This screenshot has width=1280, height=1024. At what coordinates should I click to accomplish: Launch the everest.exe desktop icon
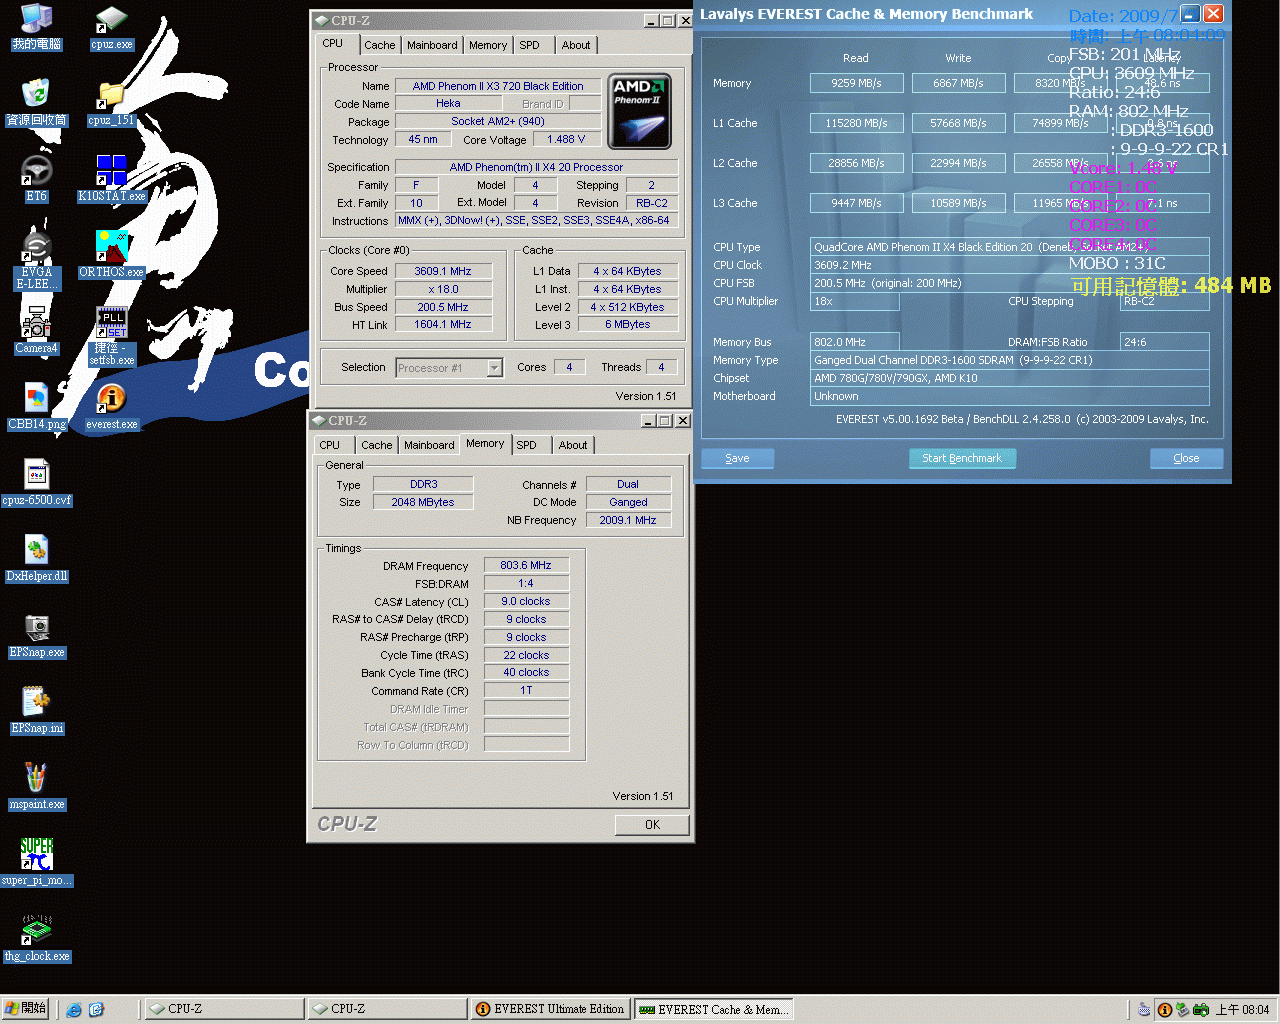111,406
